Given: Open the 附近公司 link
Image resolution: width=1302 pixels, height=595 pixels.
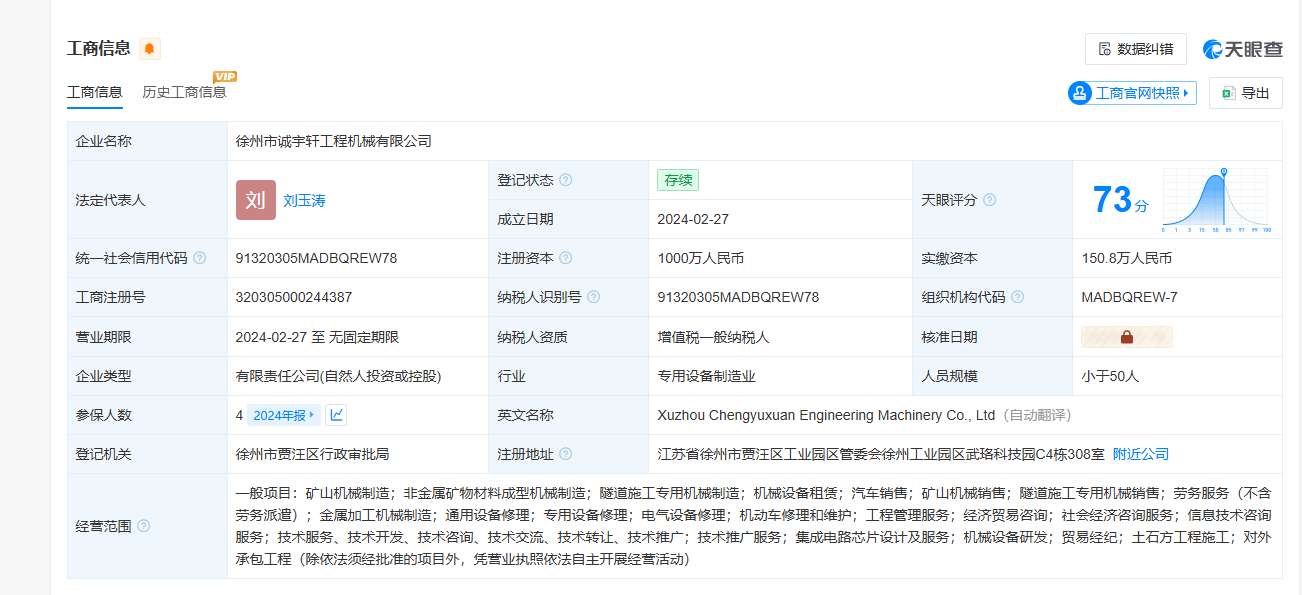Looking at the screenshot, I should 1140,454.
